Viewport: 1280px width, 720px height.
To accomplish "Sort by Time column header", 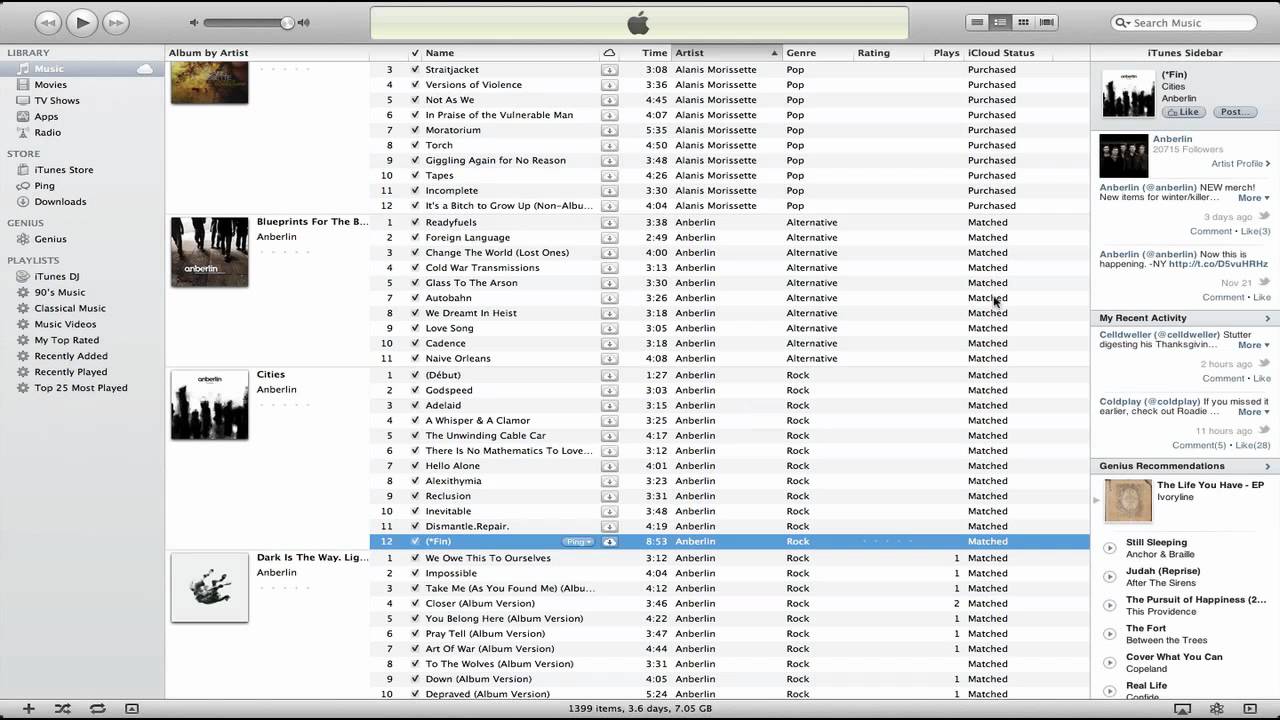I will [x=646, y=53].
